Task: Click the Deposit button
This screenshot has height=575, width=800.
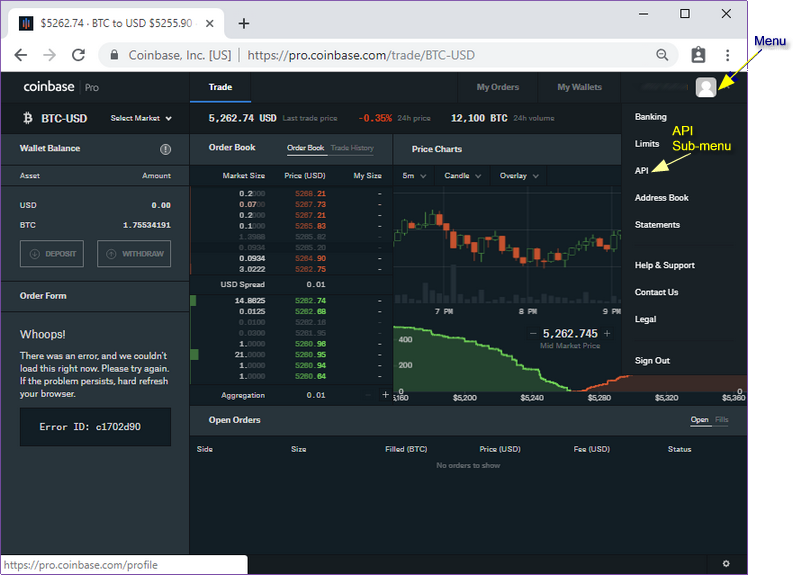Action: coord(52,254)
